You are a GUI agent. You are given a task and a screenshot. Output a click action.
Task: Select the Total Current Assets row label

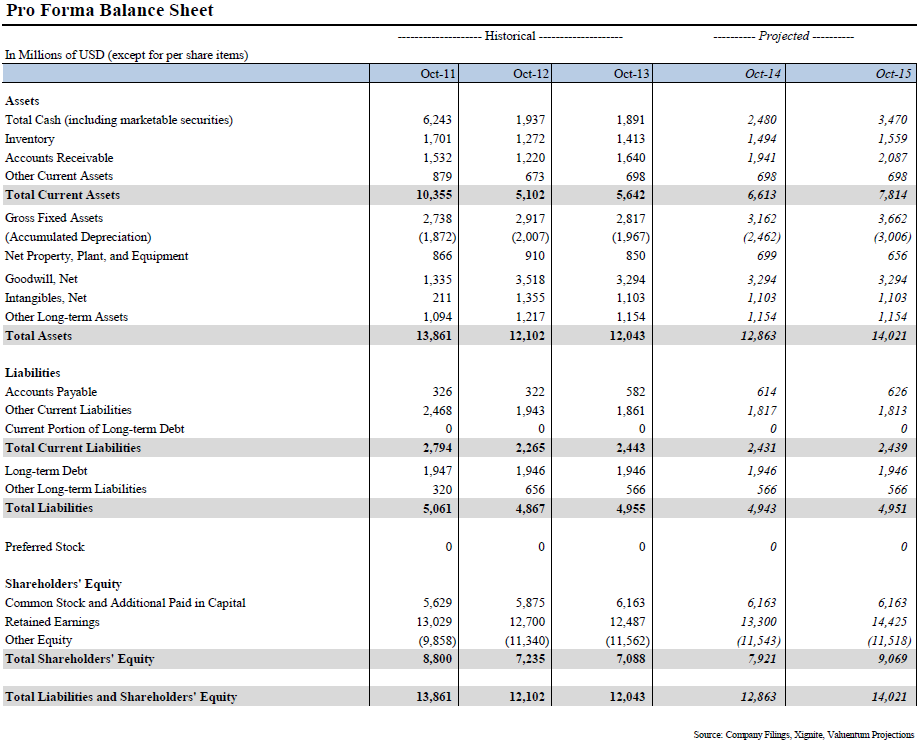pos(63,195)
